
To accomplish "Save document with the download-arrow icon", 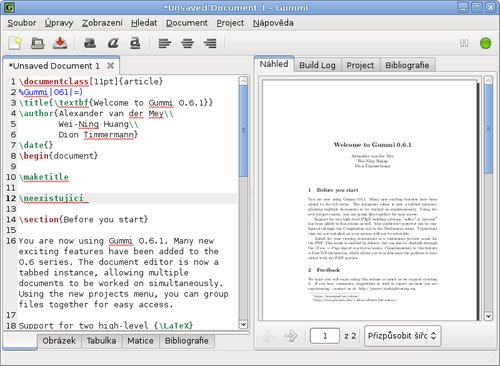I will tap(60, 43).
